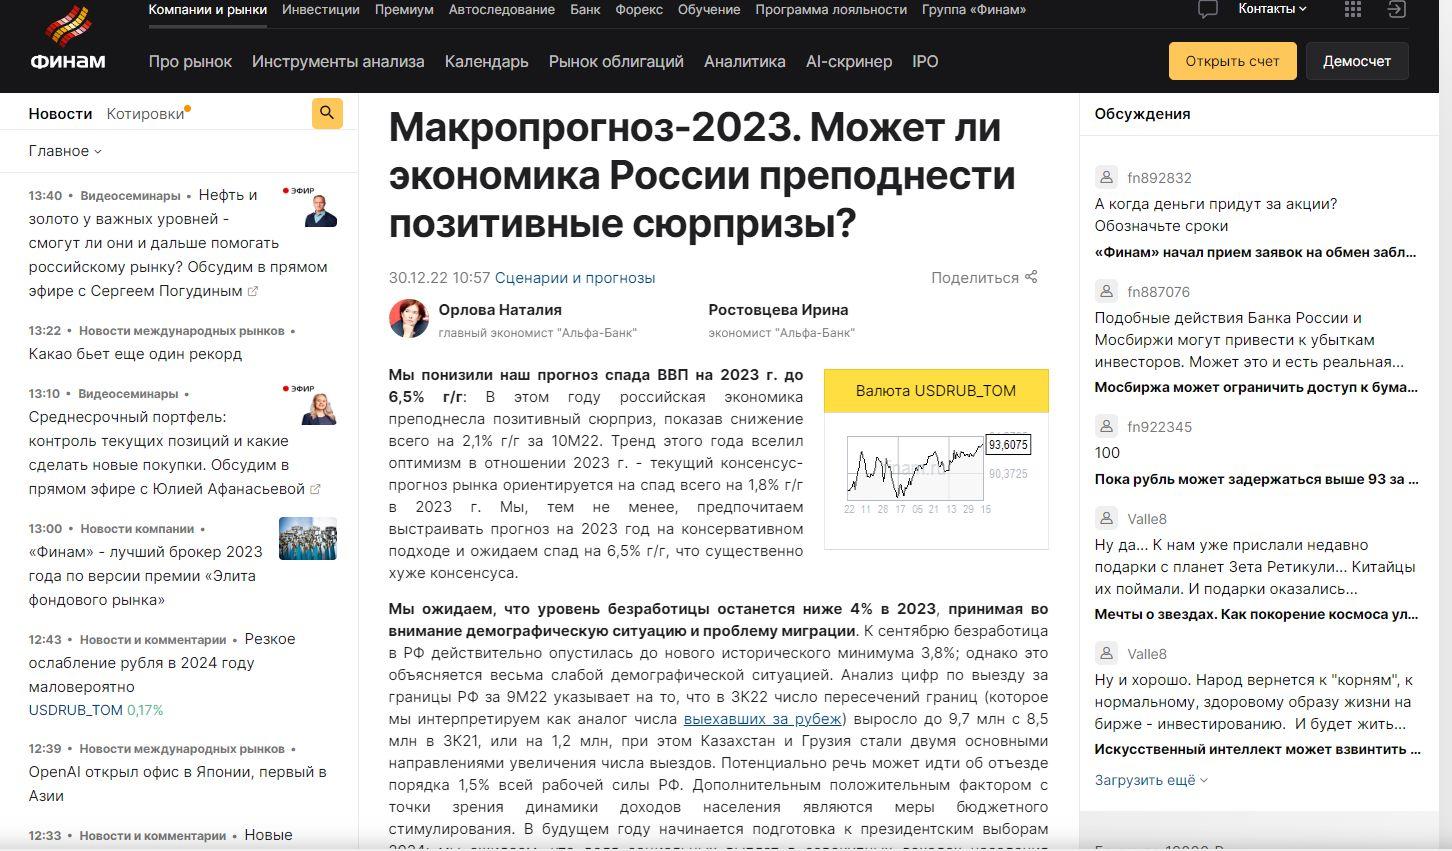The image size is (1452, 851).
Task: Click avatar icon of user fn887076
Action: coord(1106,292)
